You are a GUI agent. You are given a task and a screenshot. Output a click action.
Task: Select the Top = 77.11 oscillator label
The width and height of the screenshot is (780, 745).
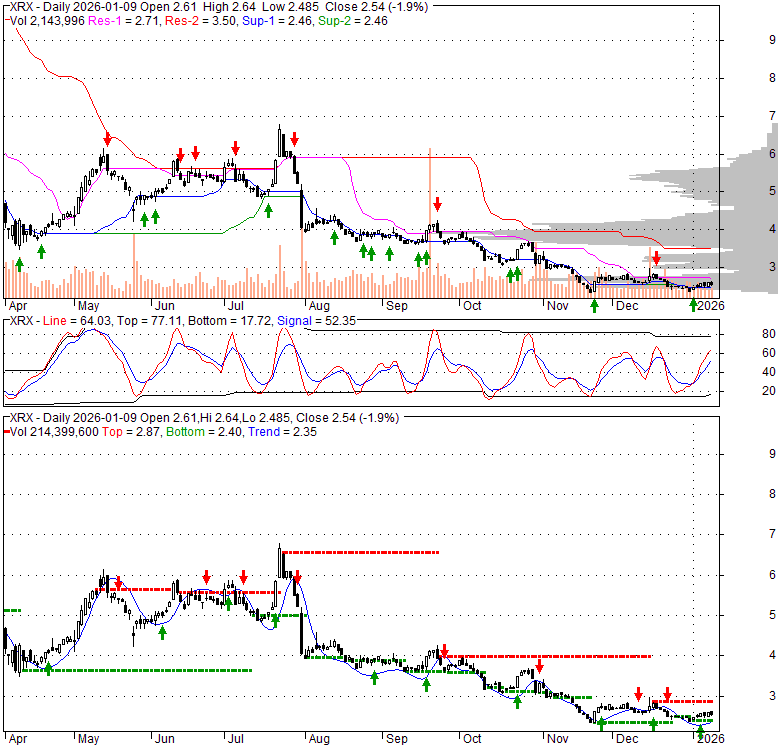(150, 321)
